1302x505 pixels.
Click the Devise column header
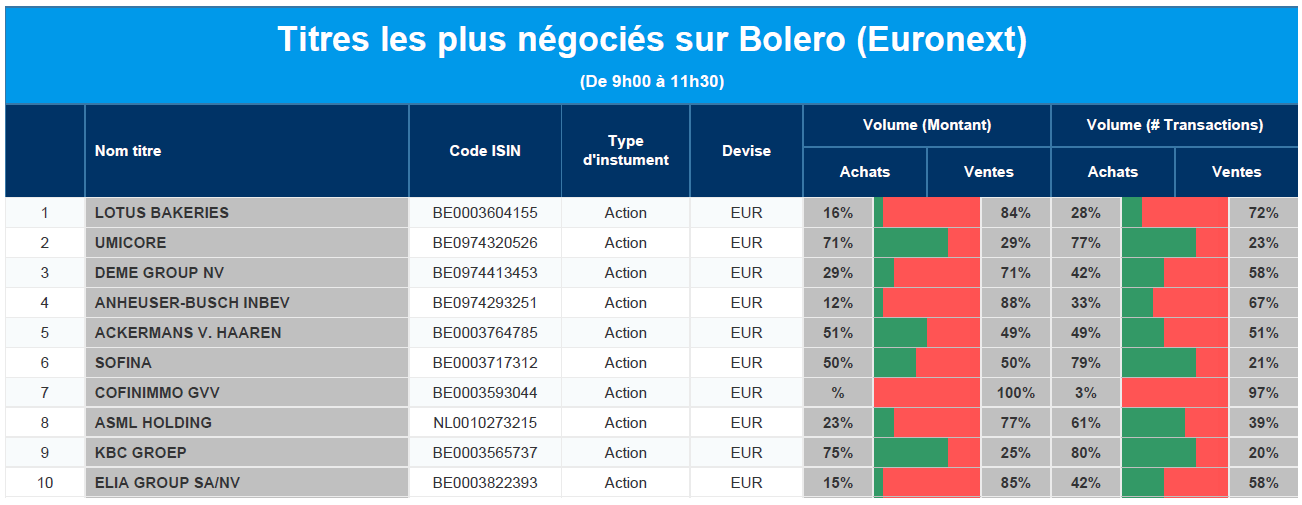(x=746, y=151)
